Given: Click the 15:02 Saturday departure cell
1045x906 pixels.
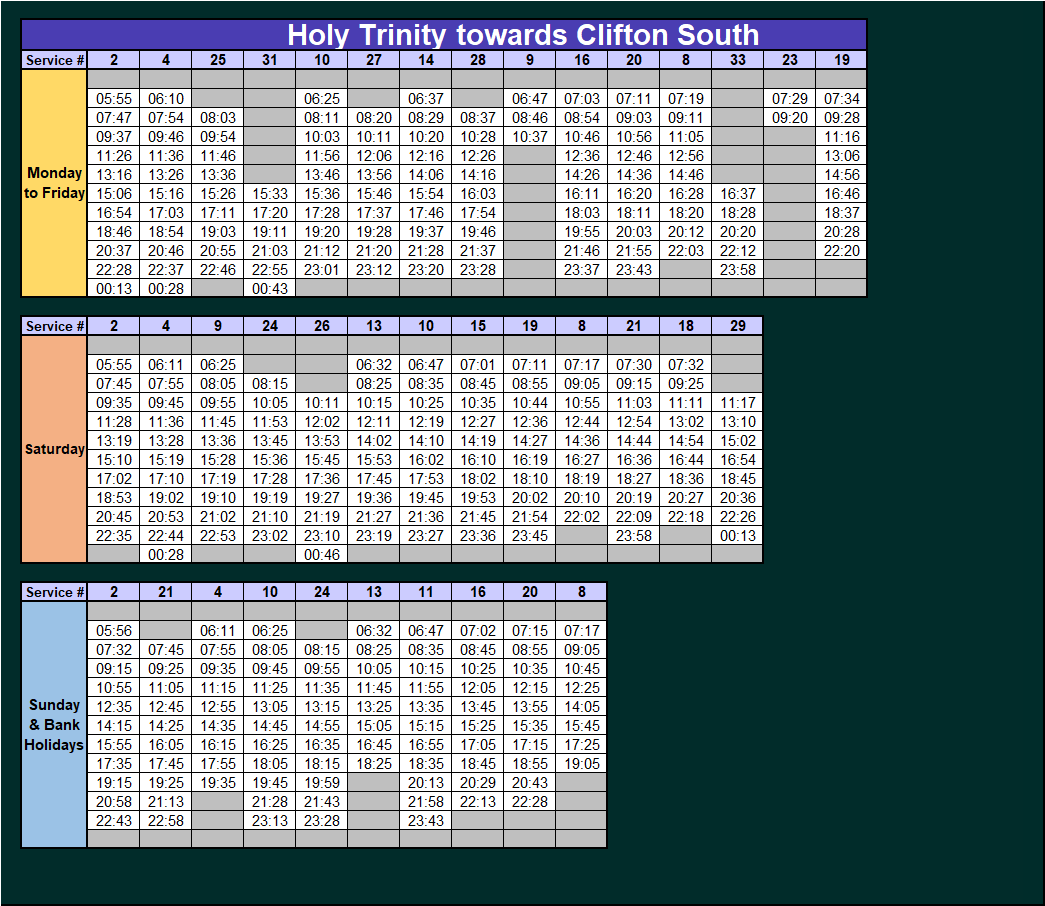Looking at the screenshot, I should [738, 441].
